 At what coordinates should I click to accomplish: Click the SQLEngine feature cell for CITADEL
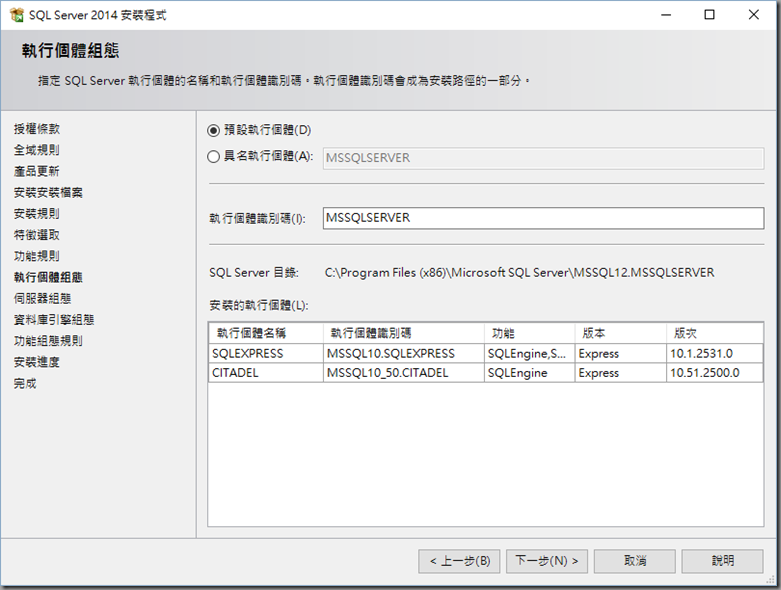click(x=529, y=373)
